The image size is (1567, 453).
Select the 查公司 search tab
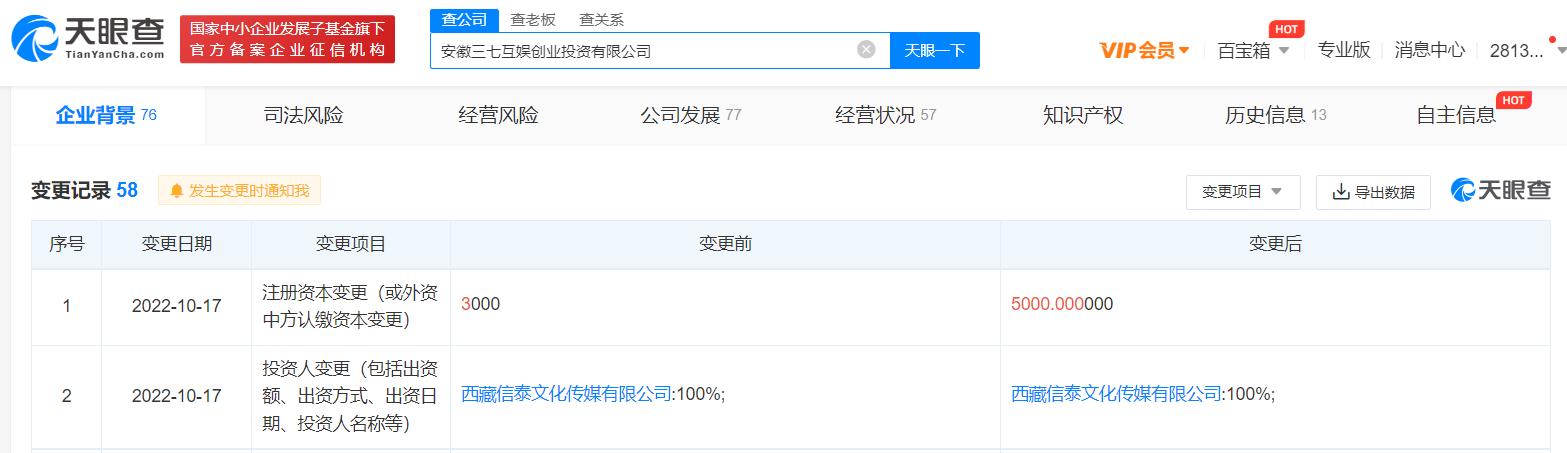[464, 19]
